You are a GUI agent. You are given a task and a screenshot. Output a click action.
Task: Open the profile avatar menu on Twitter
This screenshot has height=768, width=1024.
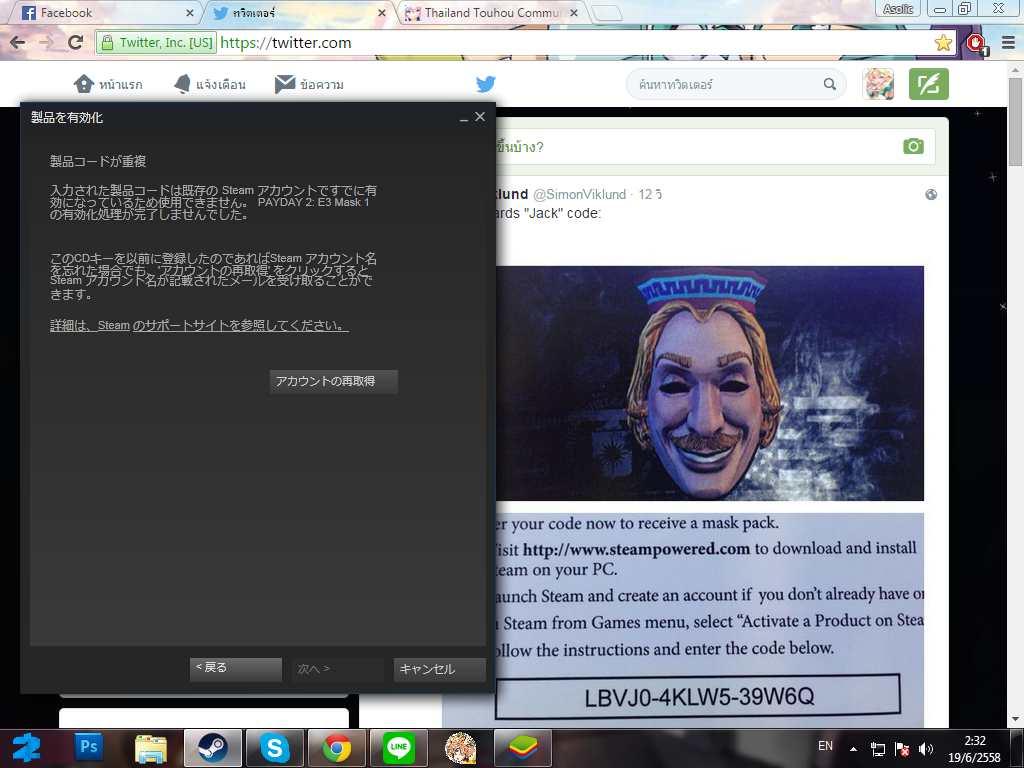pyautogui.click(x=878, y=84)
